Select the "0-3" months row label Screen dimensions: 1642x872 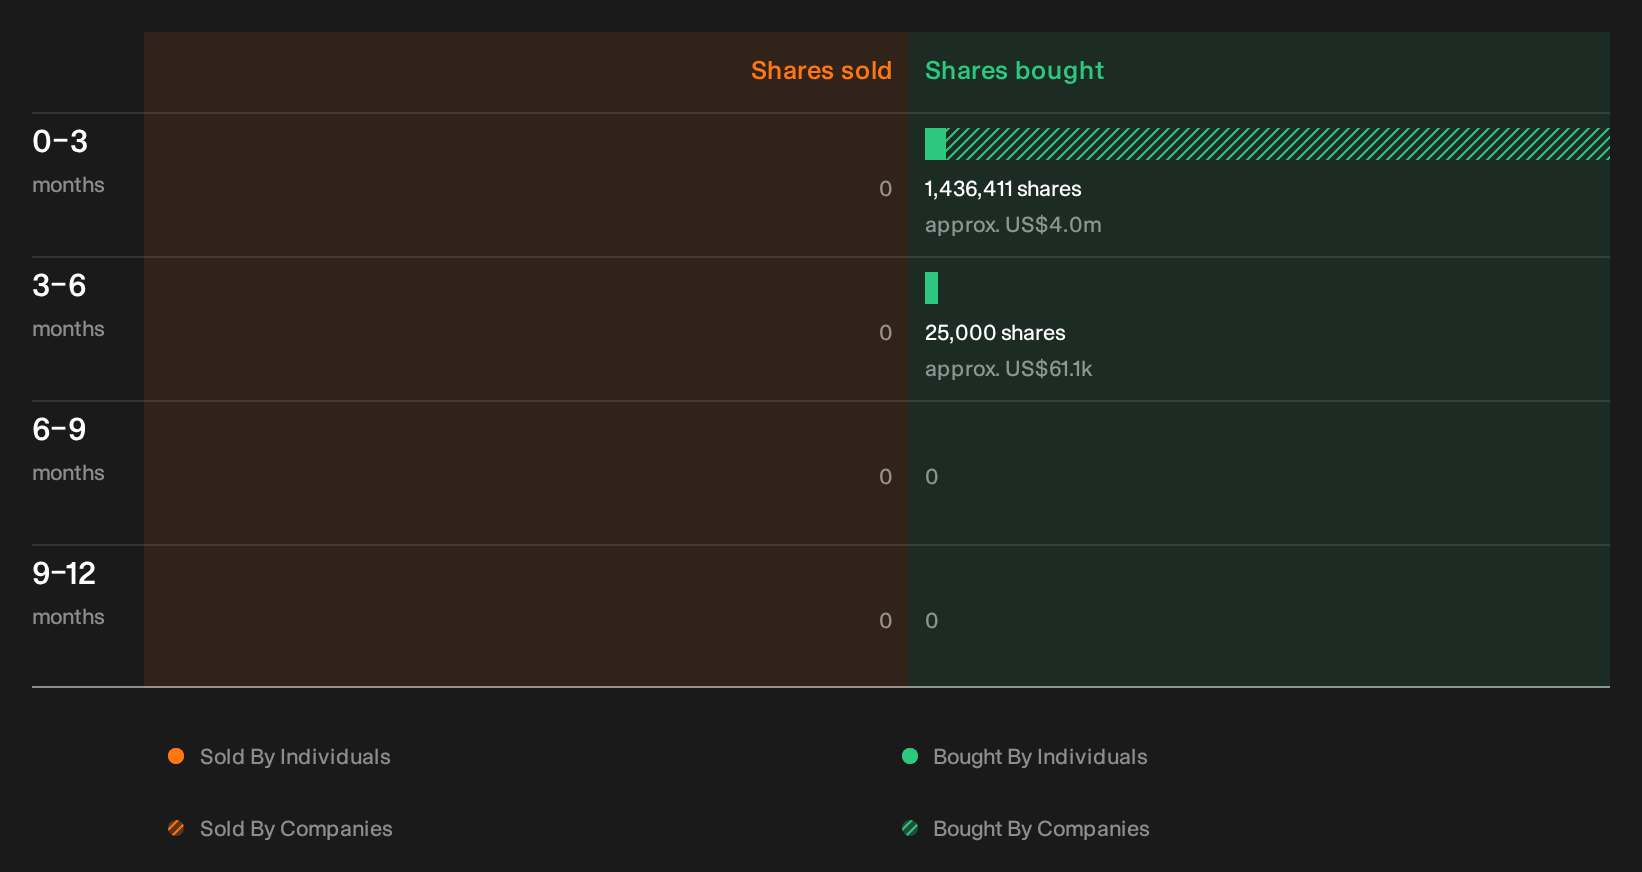click(x=60, y=142)
